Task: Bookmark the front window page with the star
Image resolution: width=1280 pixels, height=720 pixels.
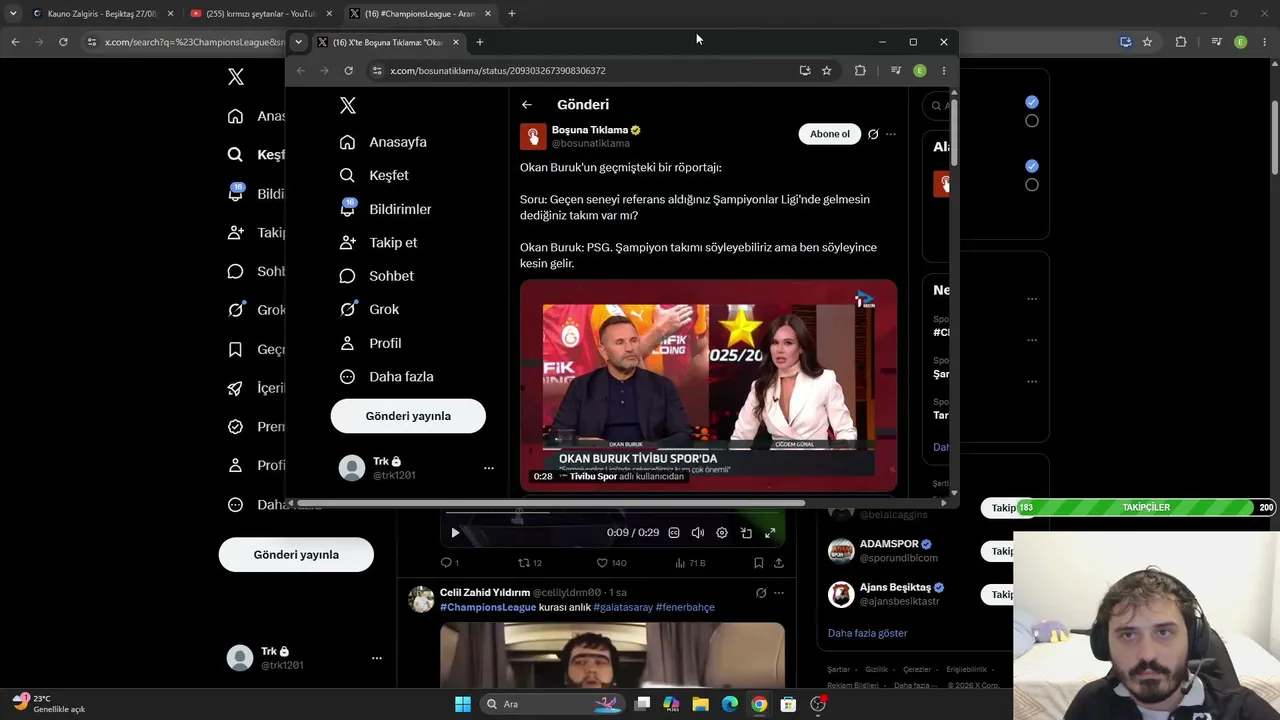Action: pos(827,71)
